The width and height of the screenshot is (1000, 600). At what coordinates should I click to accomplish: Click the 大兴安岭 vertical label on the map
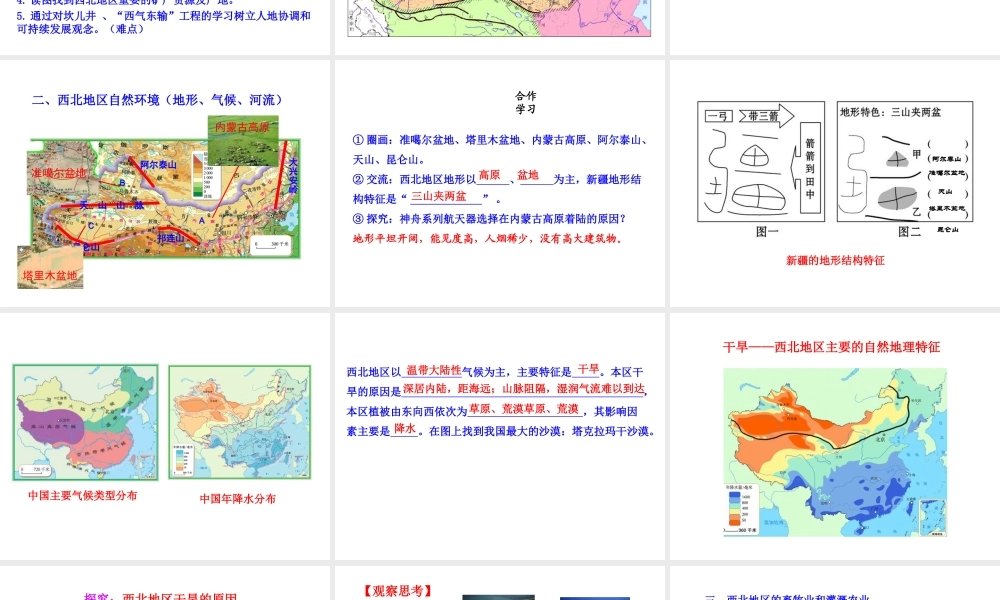[x=293, y=175]
